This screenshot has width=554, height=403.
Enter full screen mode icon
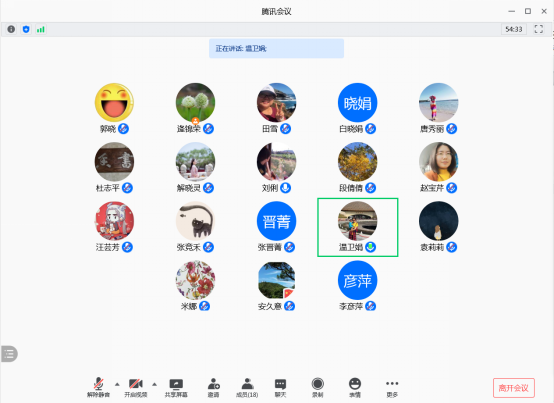point(538,29)
